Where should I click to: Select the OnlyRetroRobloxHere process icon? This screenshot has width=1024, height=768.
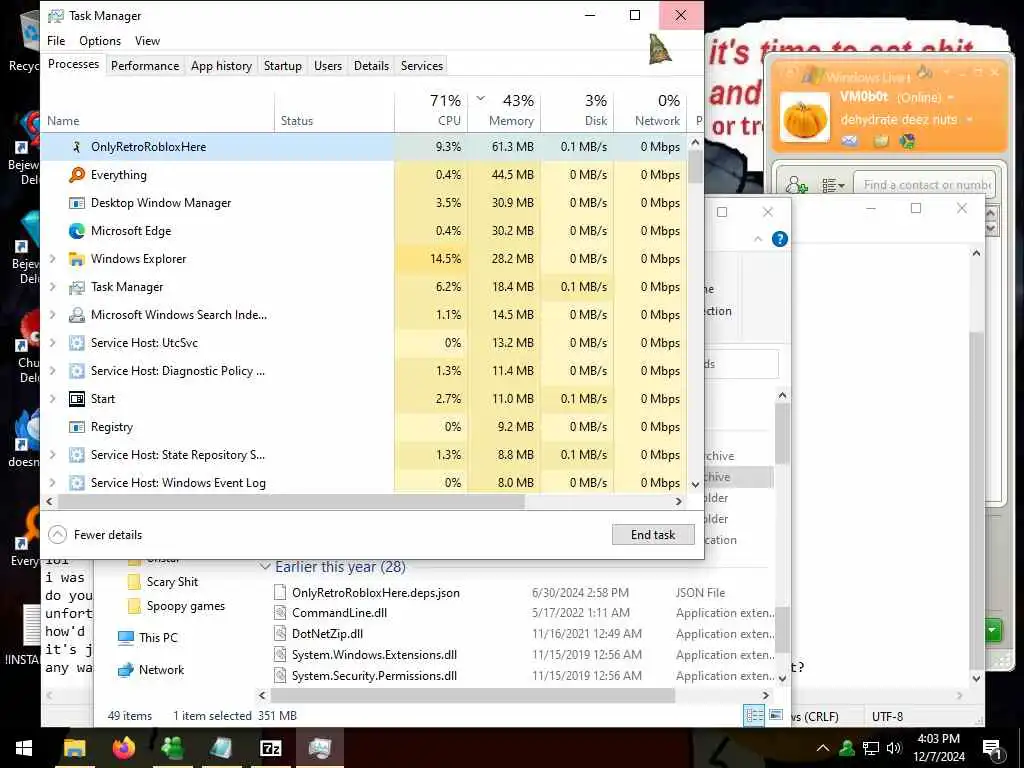(76, 147)
